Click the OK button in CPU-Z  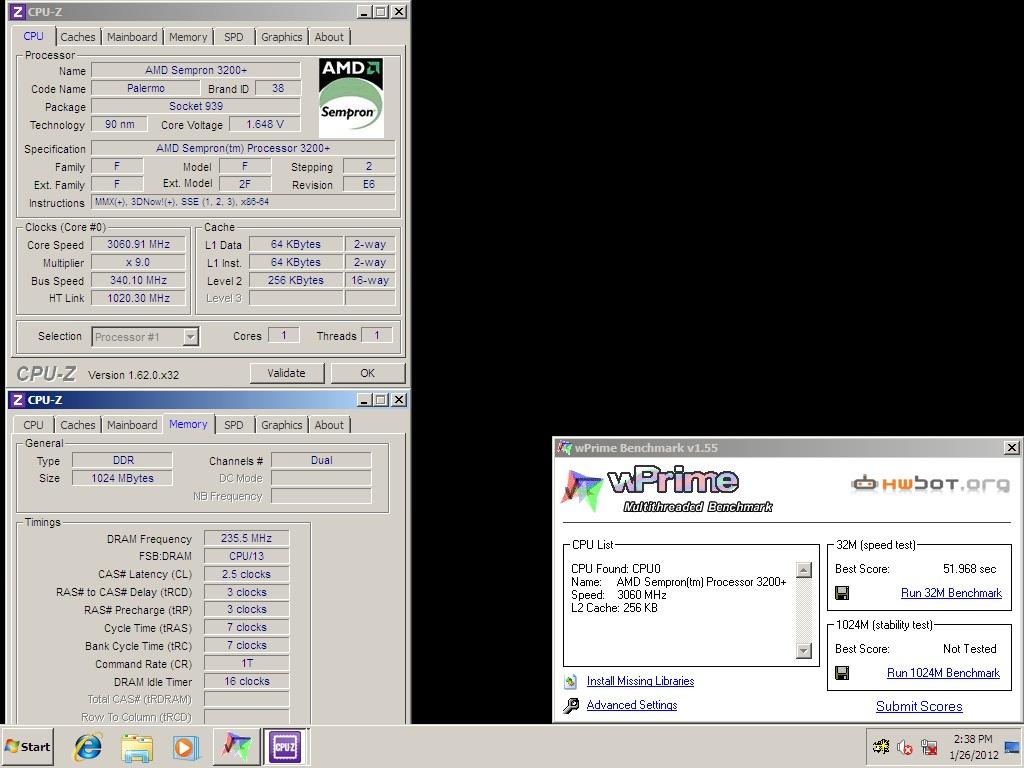pyautogui.click(x=368, y=373)
